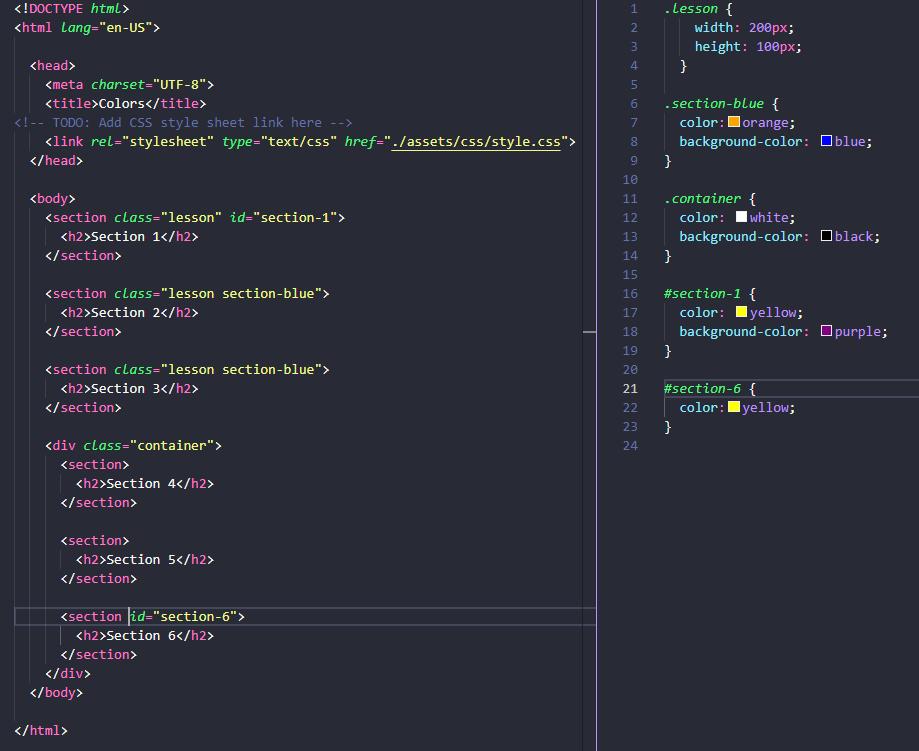The width and height of the screenshot is (919, 751).
Task: Click the closing html tag
Action: [x=41, y=731]
